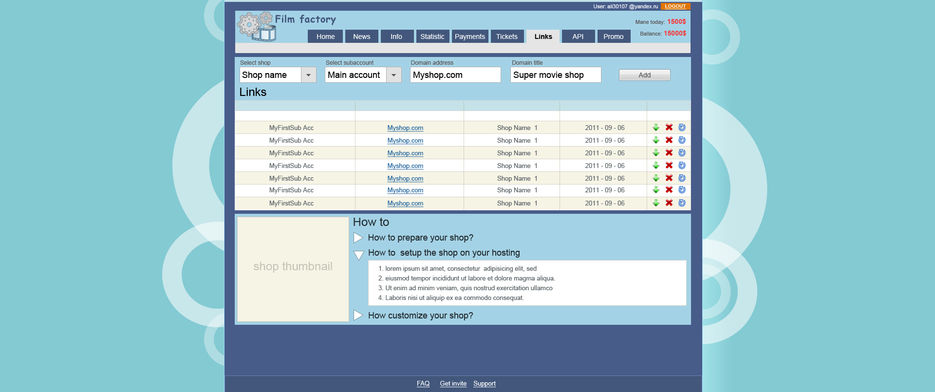Click the Add button
This screenshot has height=392, width=935.
coord(645,75)
